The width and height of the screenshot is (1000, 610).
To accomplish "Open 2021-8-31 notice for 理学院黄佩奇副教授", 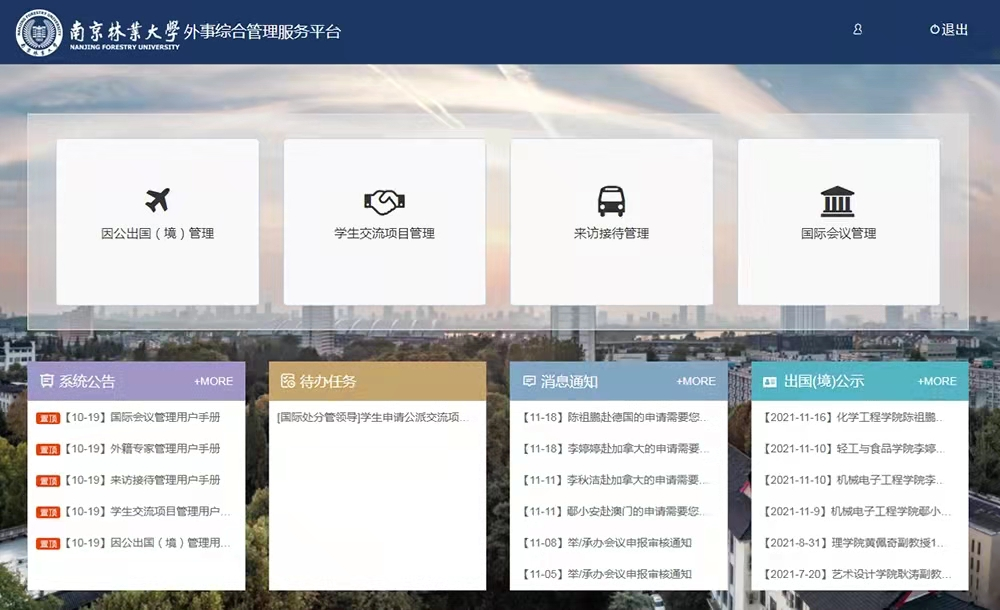I will [x=853, y=543].
